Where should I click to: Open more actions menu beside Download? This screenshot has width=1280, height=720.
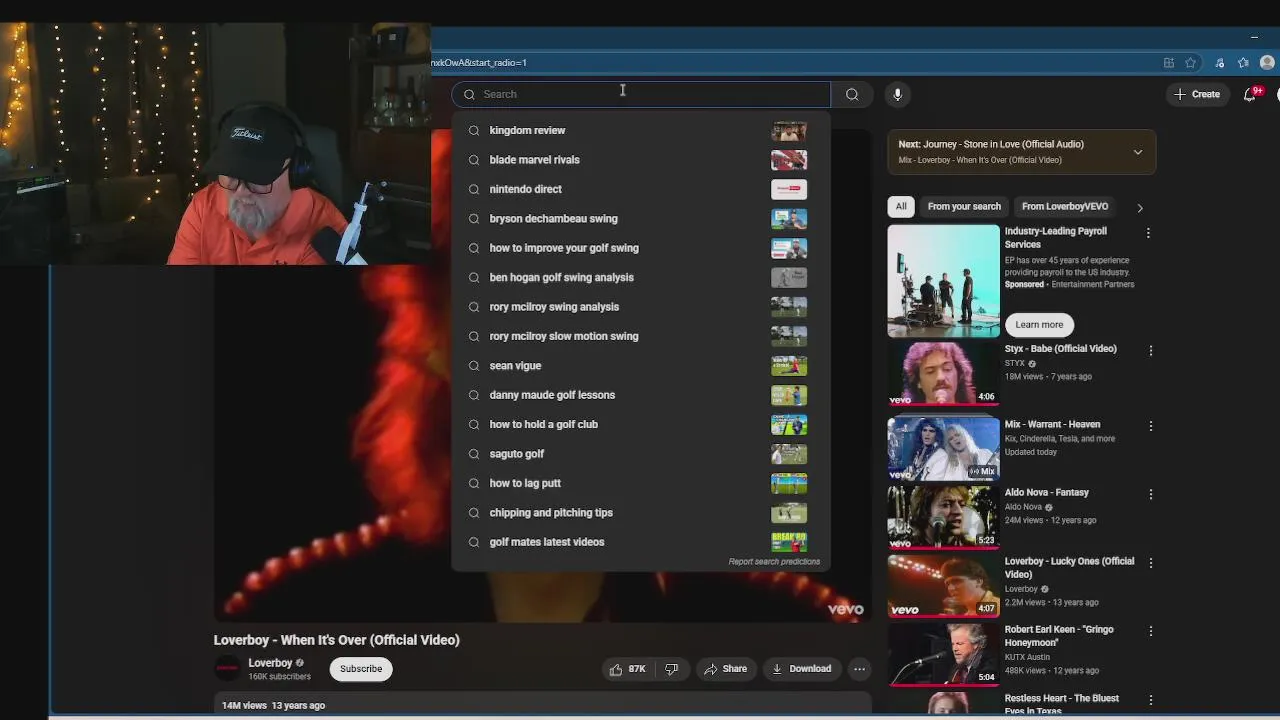coord(859,669)
